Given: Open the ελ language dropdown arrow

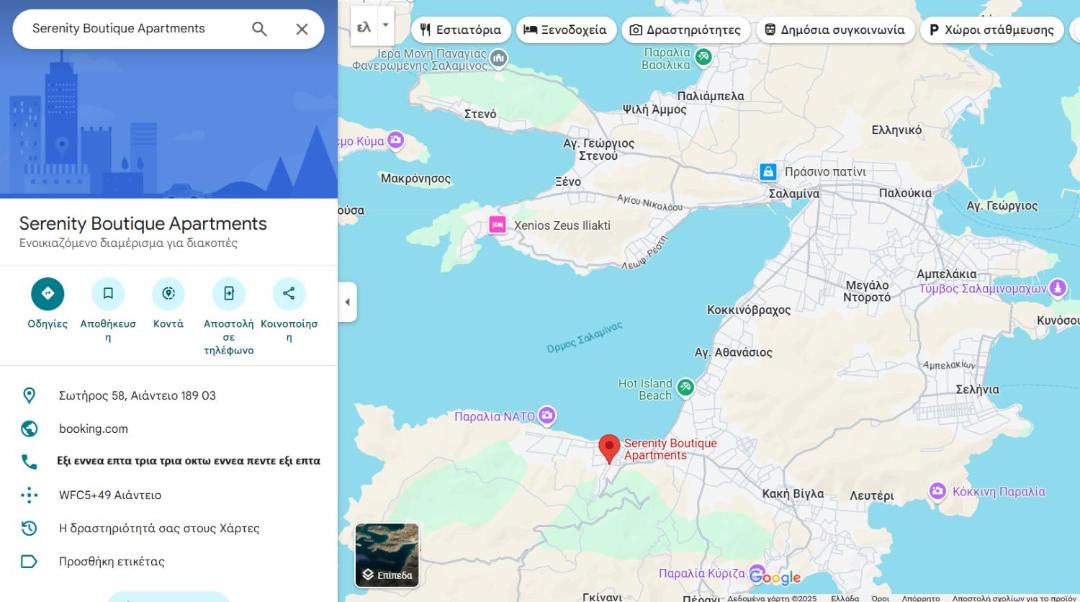Looking at the screenshot, I should [386, 25].
